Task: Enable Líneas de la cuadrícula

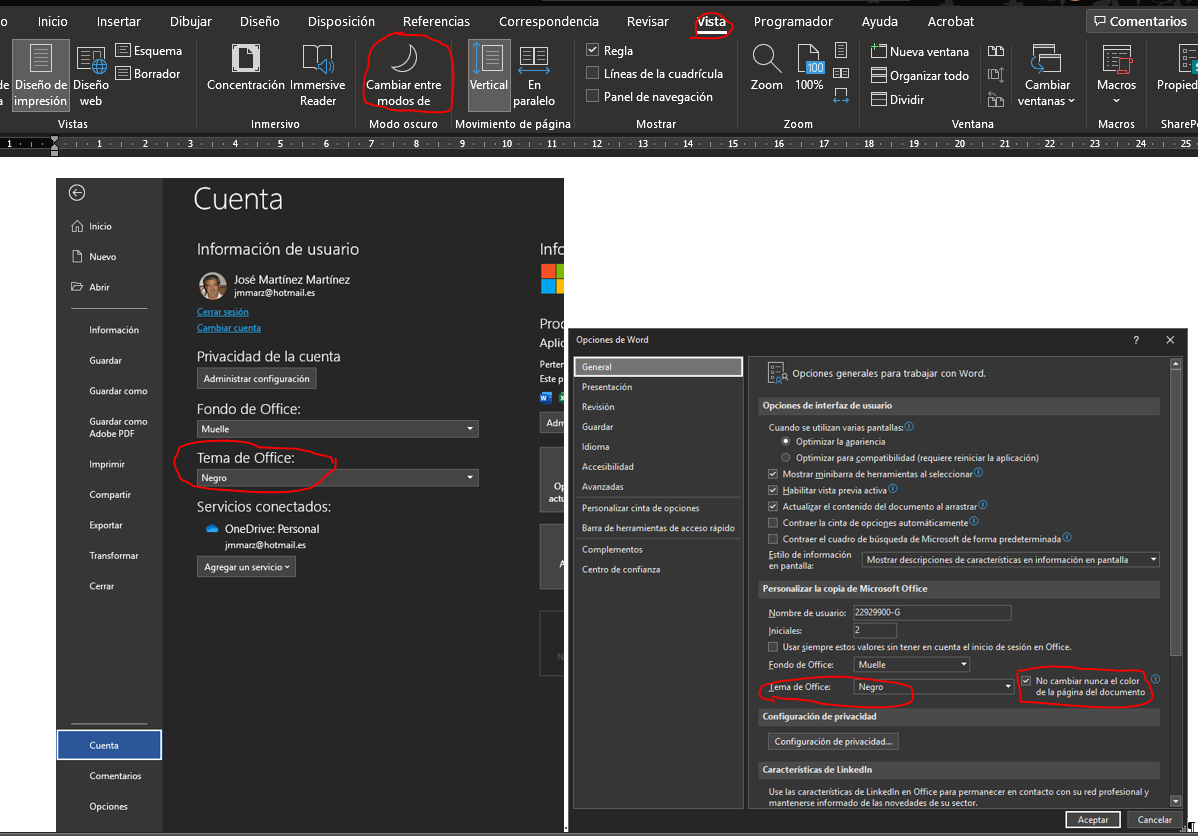Action: click(x=593, y=73)
